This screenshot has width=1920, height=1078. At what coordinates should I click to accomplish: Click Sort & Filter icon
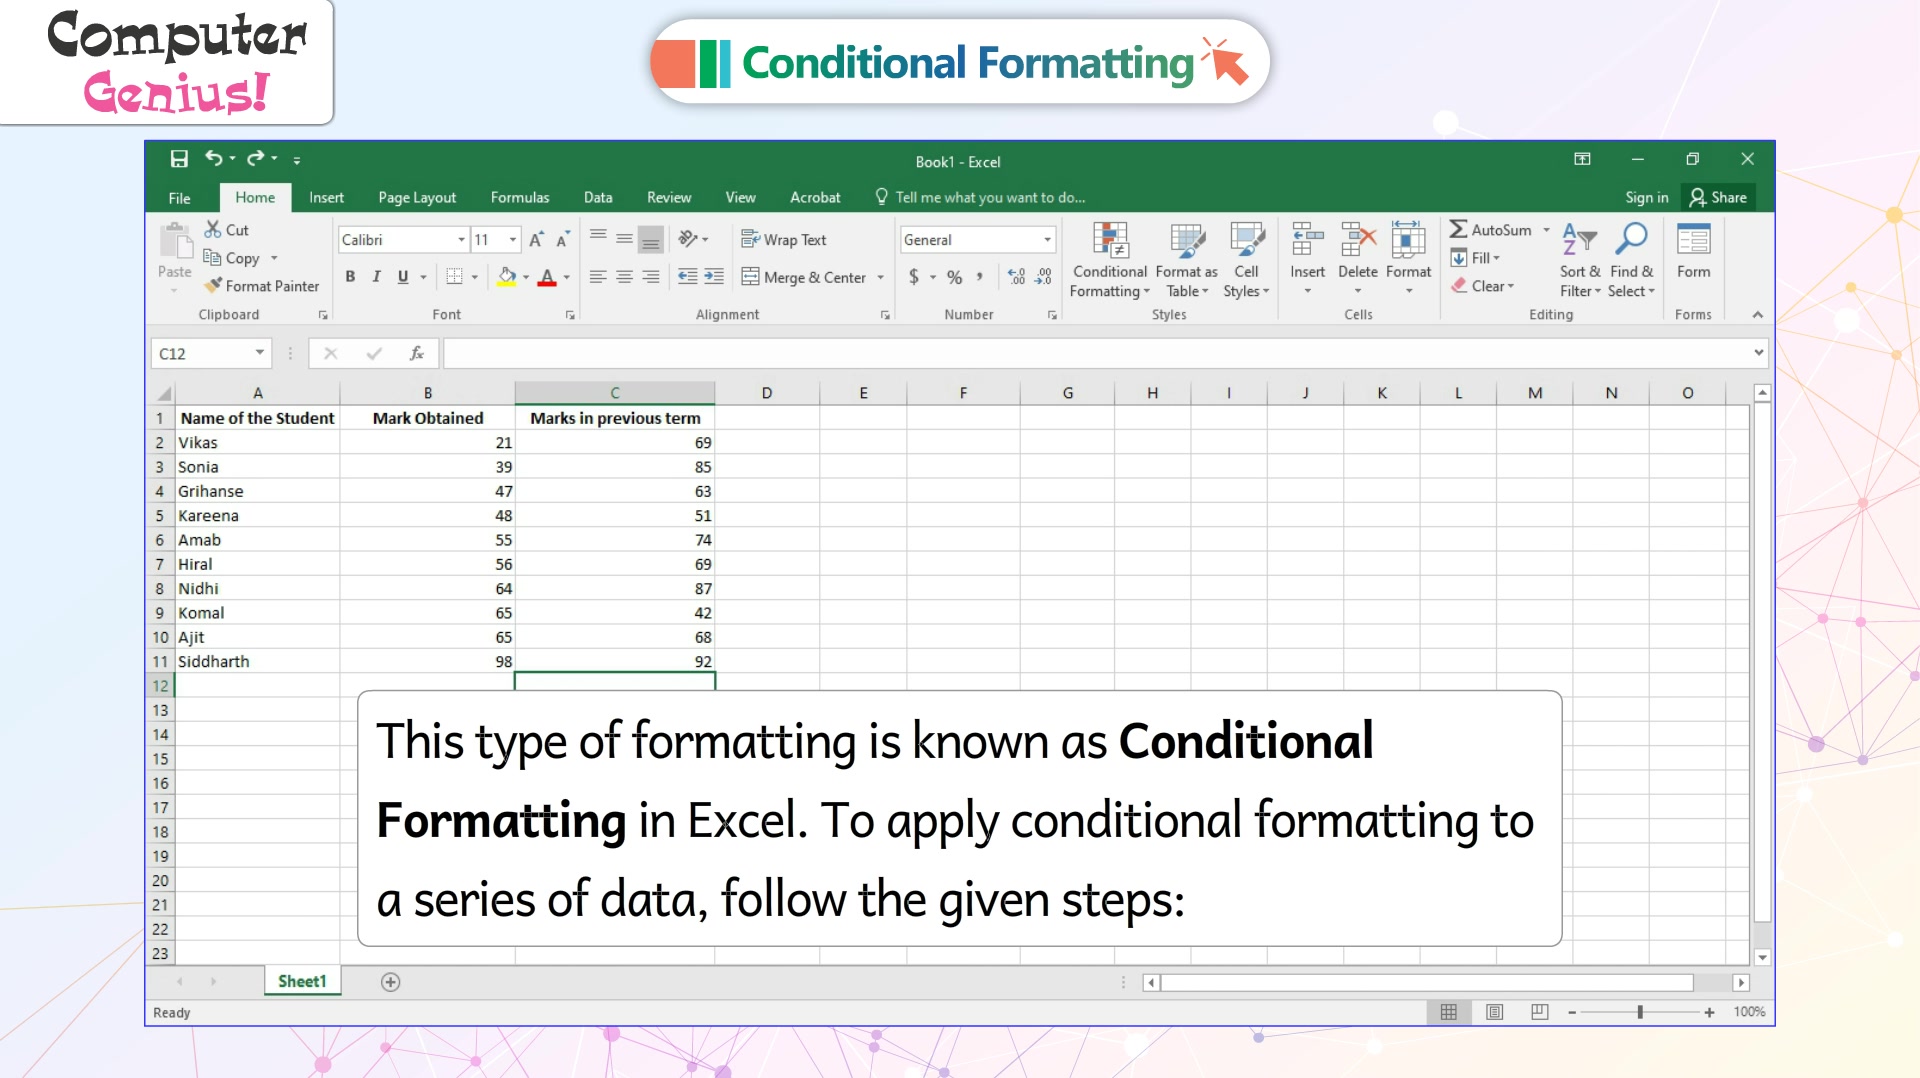1580,240
